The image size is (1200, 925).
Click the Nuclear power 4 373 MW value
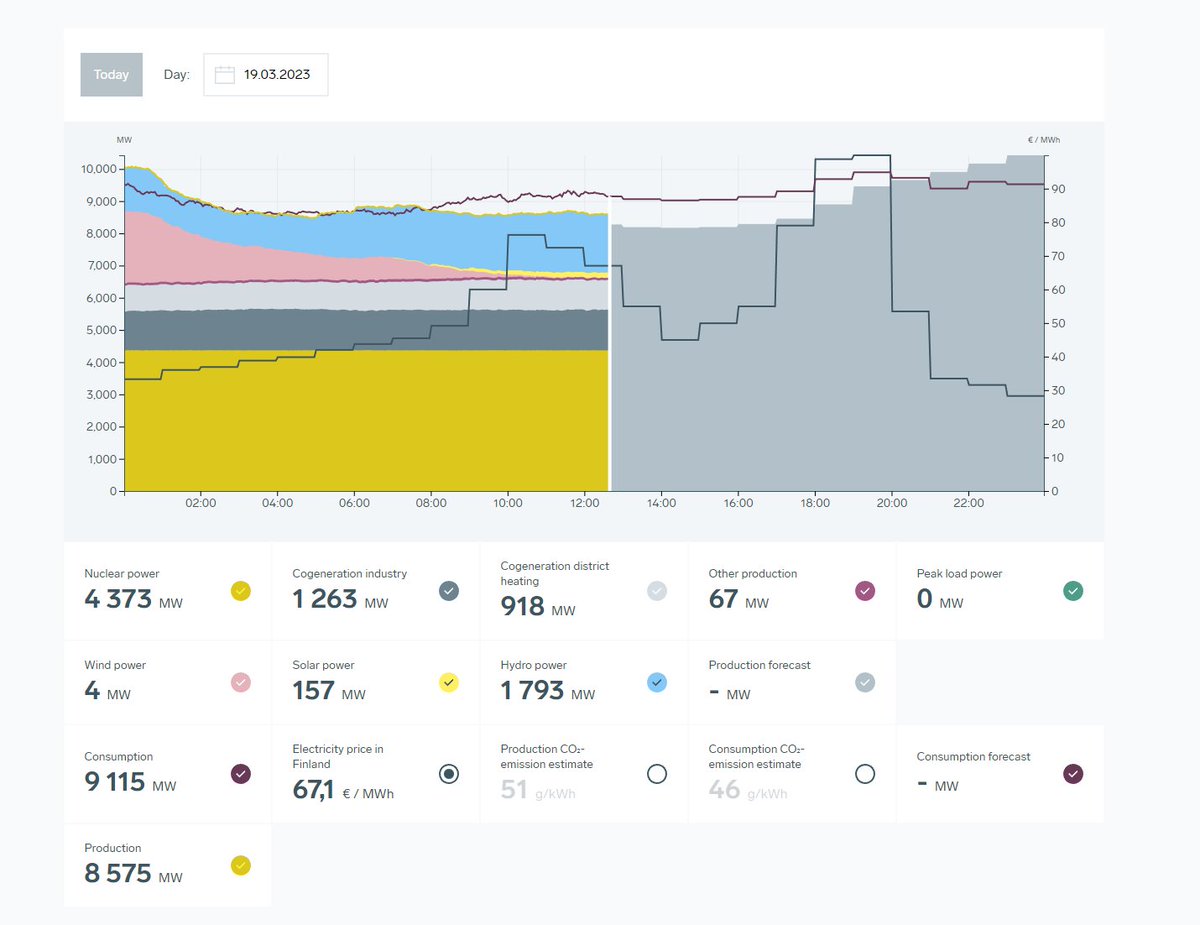pyautogui.click(x=133, y=599)
